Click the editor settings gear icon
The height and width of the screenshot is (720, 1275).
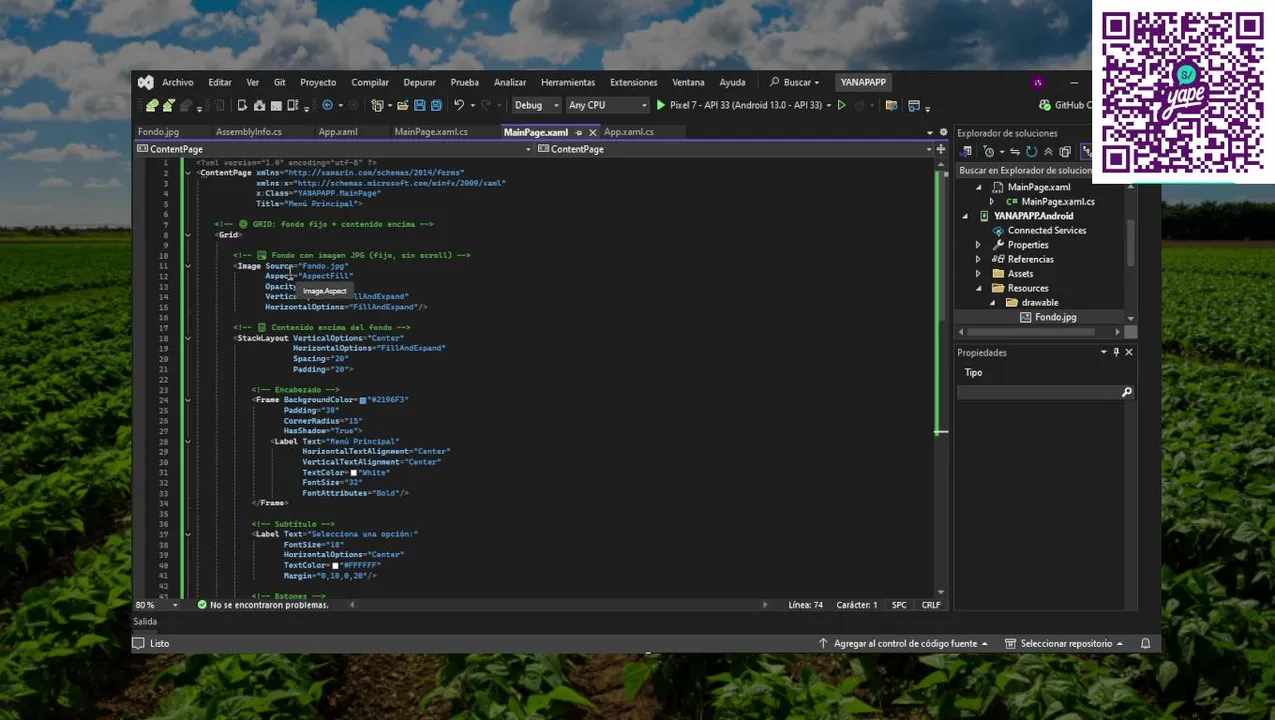pyautogui.click(x=943, y=132)
